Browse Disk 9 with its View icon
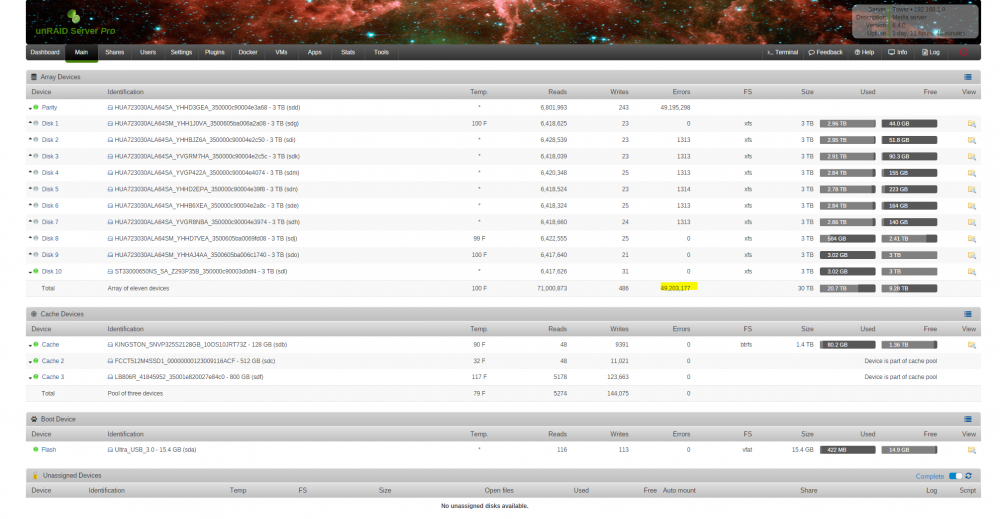 pyautogui.click(x=971, y=255)
